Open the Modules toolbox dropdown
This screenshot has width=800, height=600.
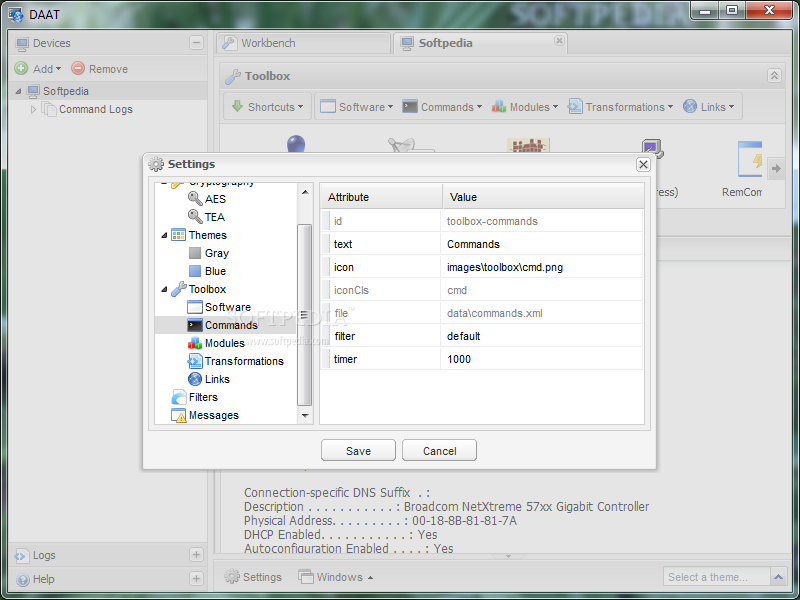(x=524, y=107)
